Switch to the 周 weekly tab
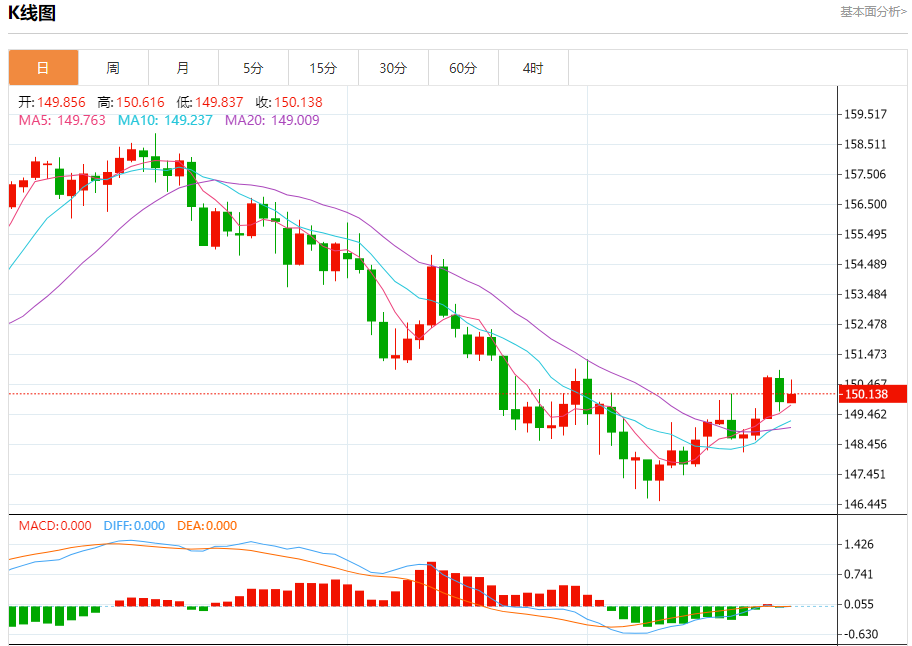This screenshot has width=912, height=646. (x=113, y=68)
